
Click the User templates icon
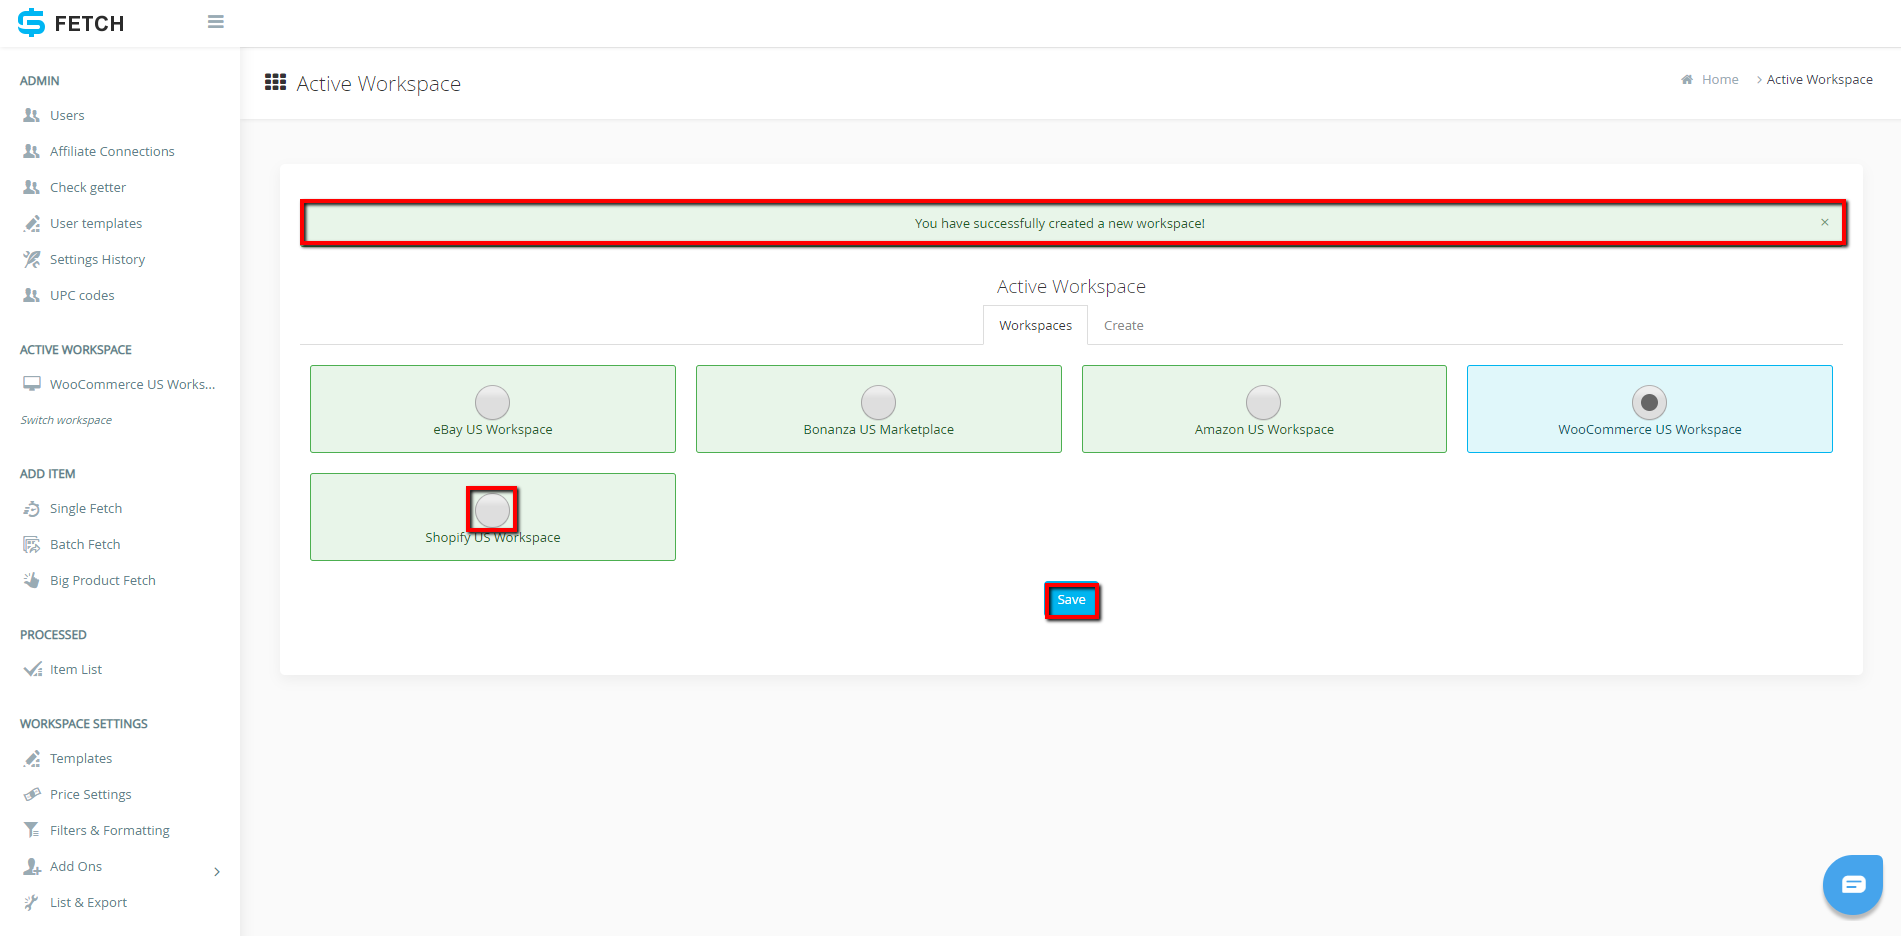click(x=32, y=223)
